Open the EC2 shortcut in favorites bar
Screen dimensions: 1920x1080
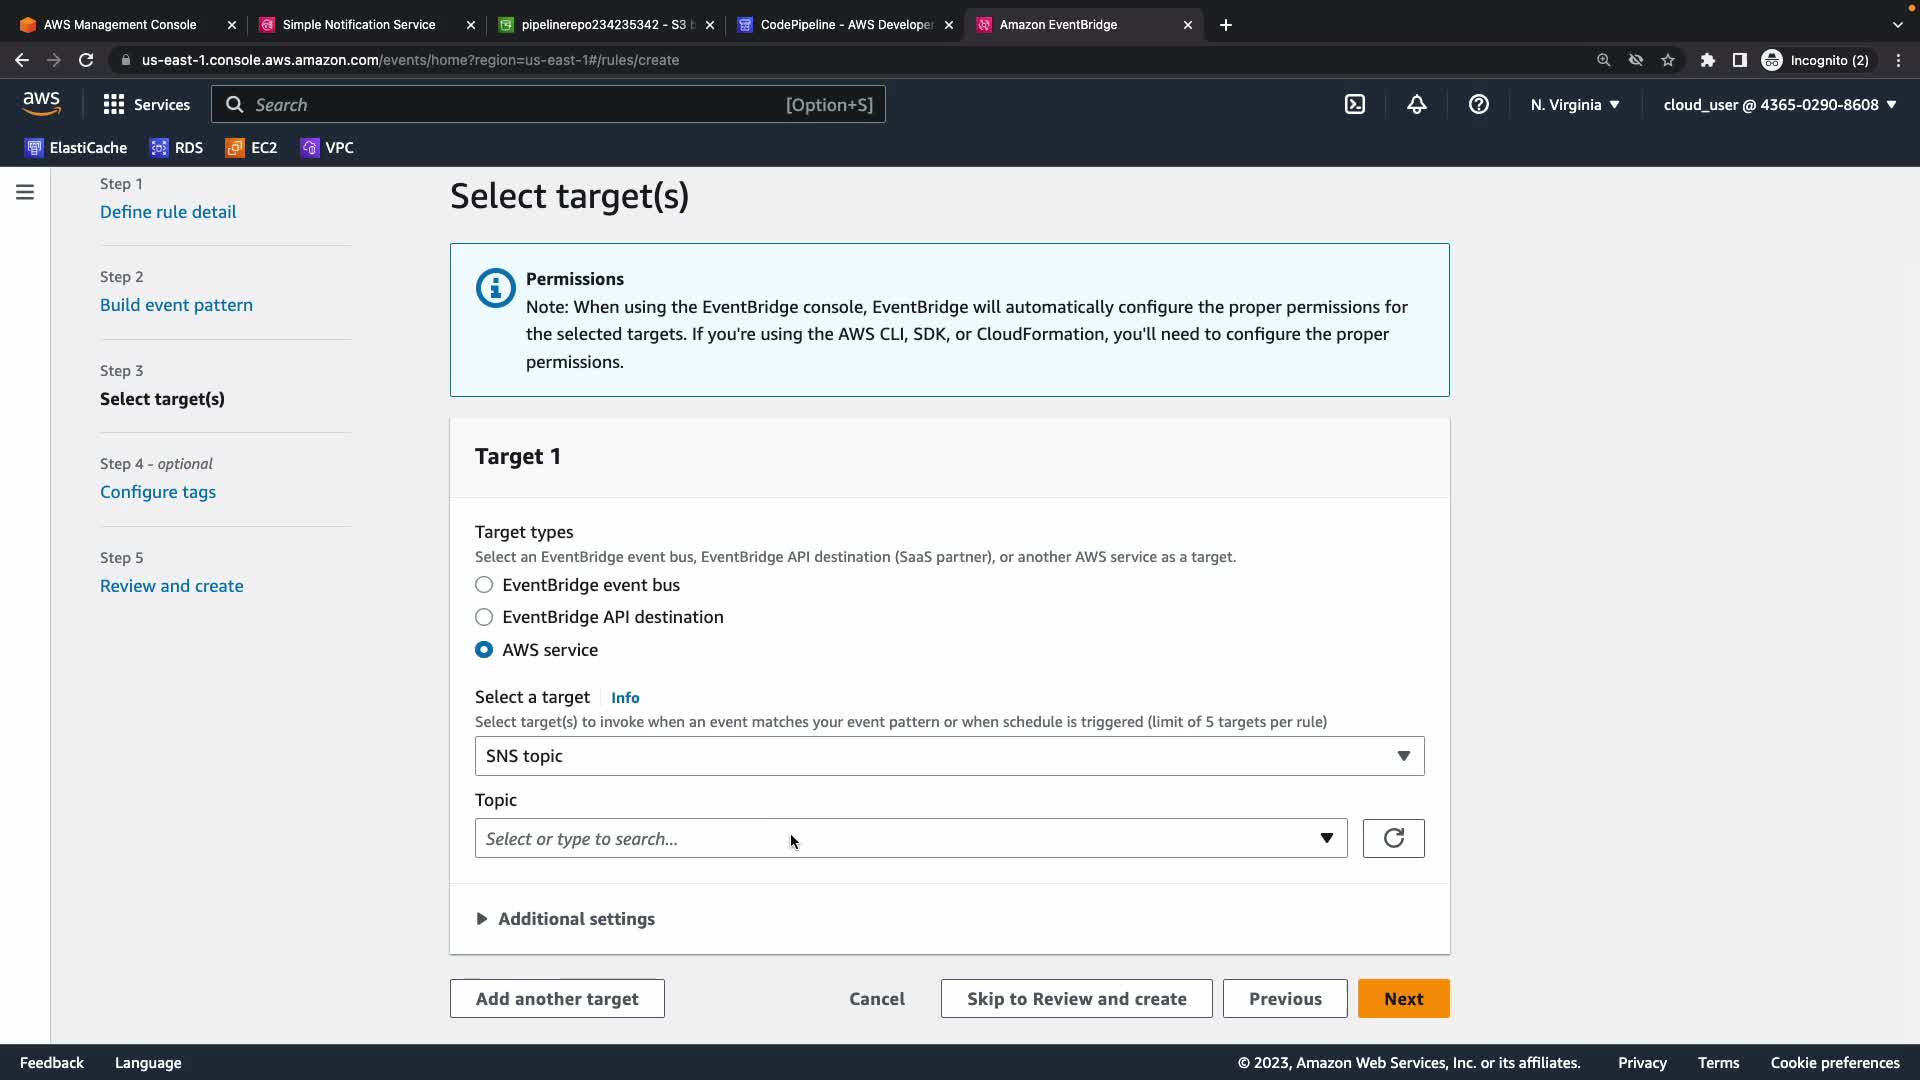pyautogui.click(x=251, y=148)
